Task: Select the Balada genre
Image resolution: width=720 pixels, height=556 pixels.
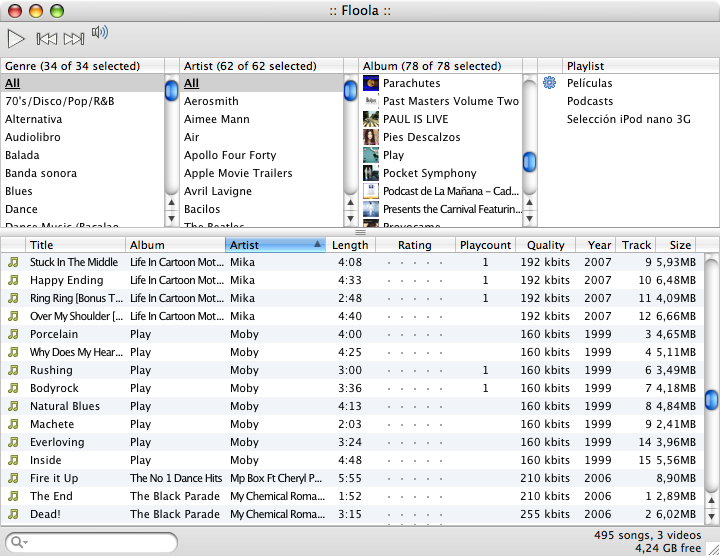Action: point(83,155)
